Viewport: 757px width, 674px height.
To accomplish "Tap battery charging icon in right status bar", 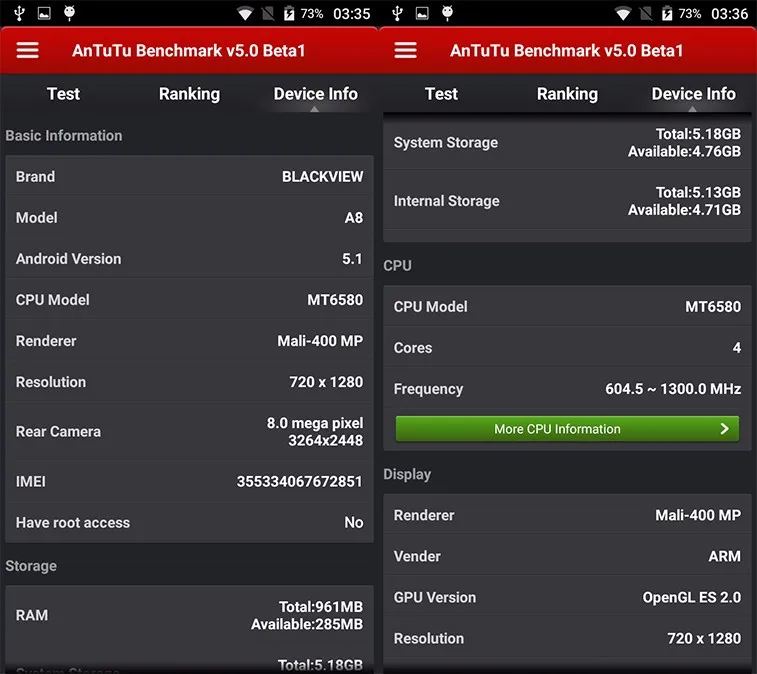I will click(x=667, y=14).
